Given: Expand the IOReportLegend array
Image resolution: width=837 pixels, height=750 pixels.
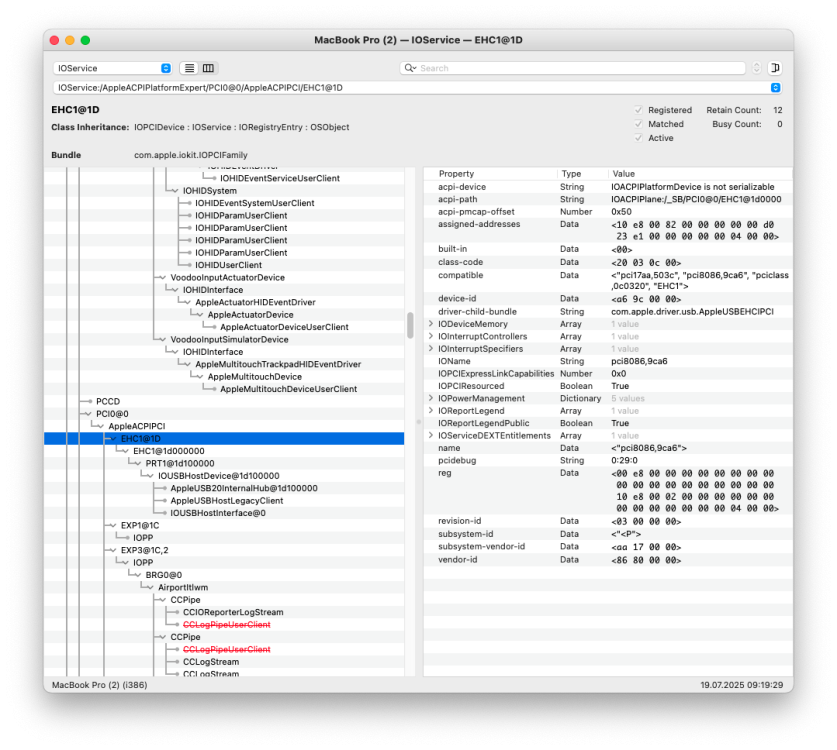Looking at the screenshot, I should coord(431,410).
